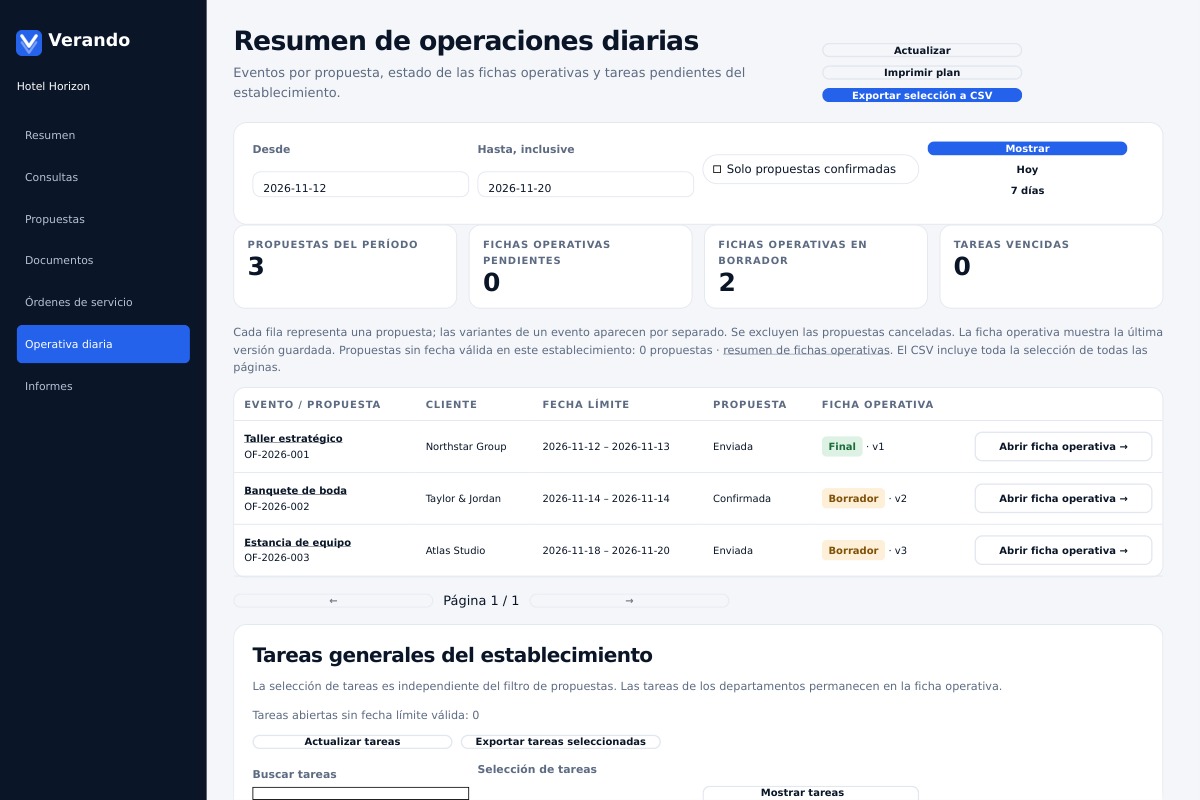Click Imprimir plan

922,73
